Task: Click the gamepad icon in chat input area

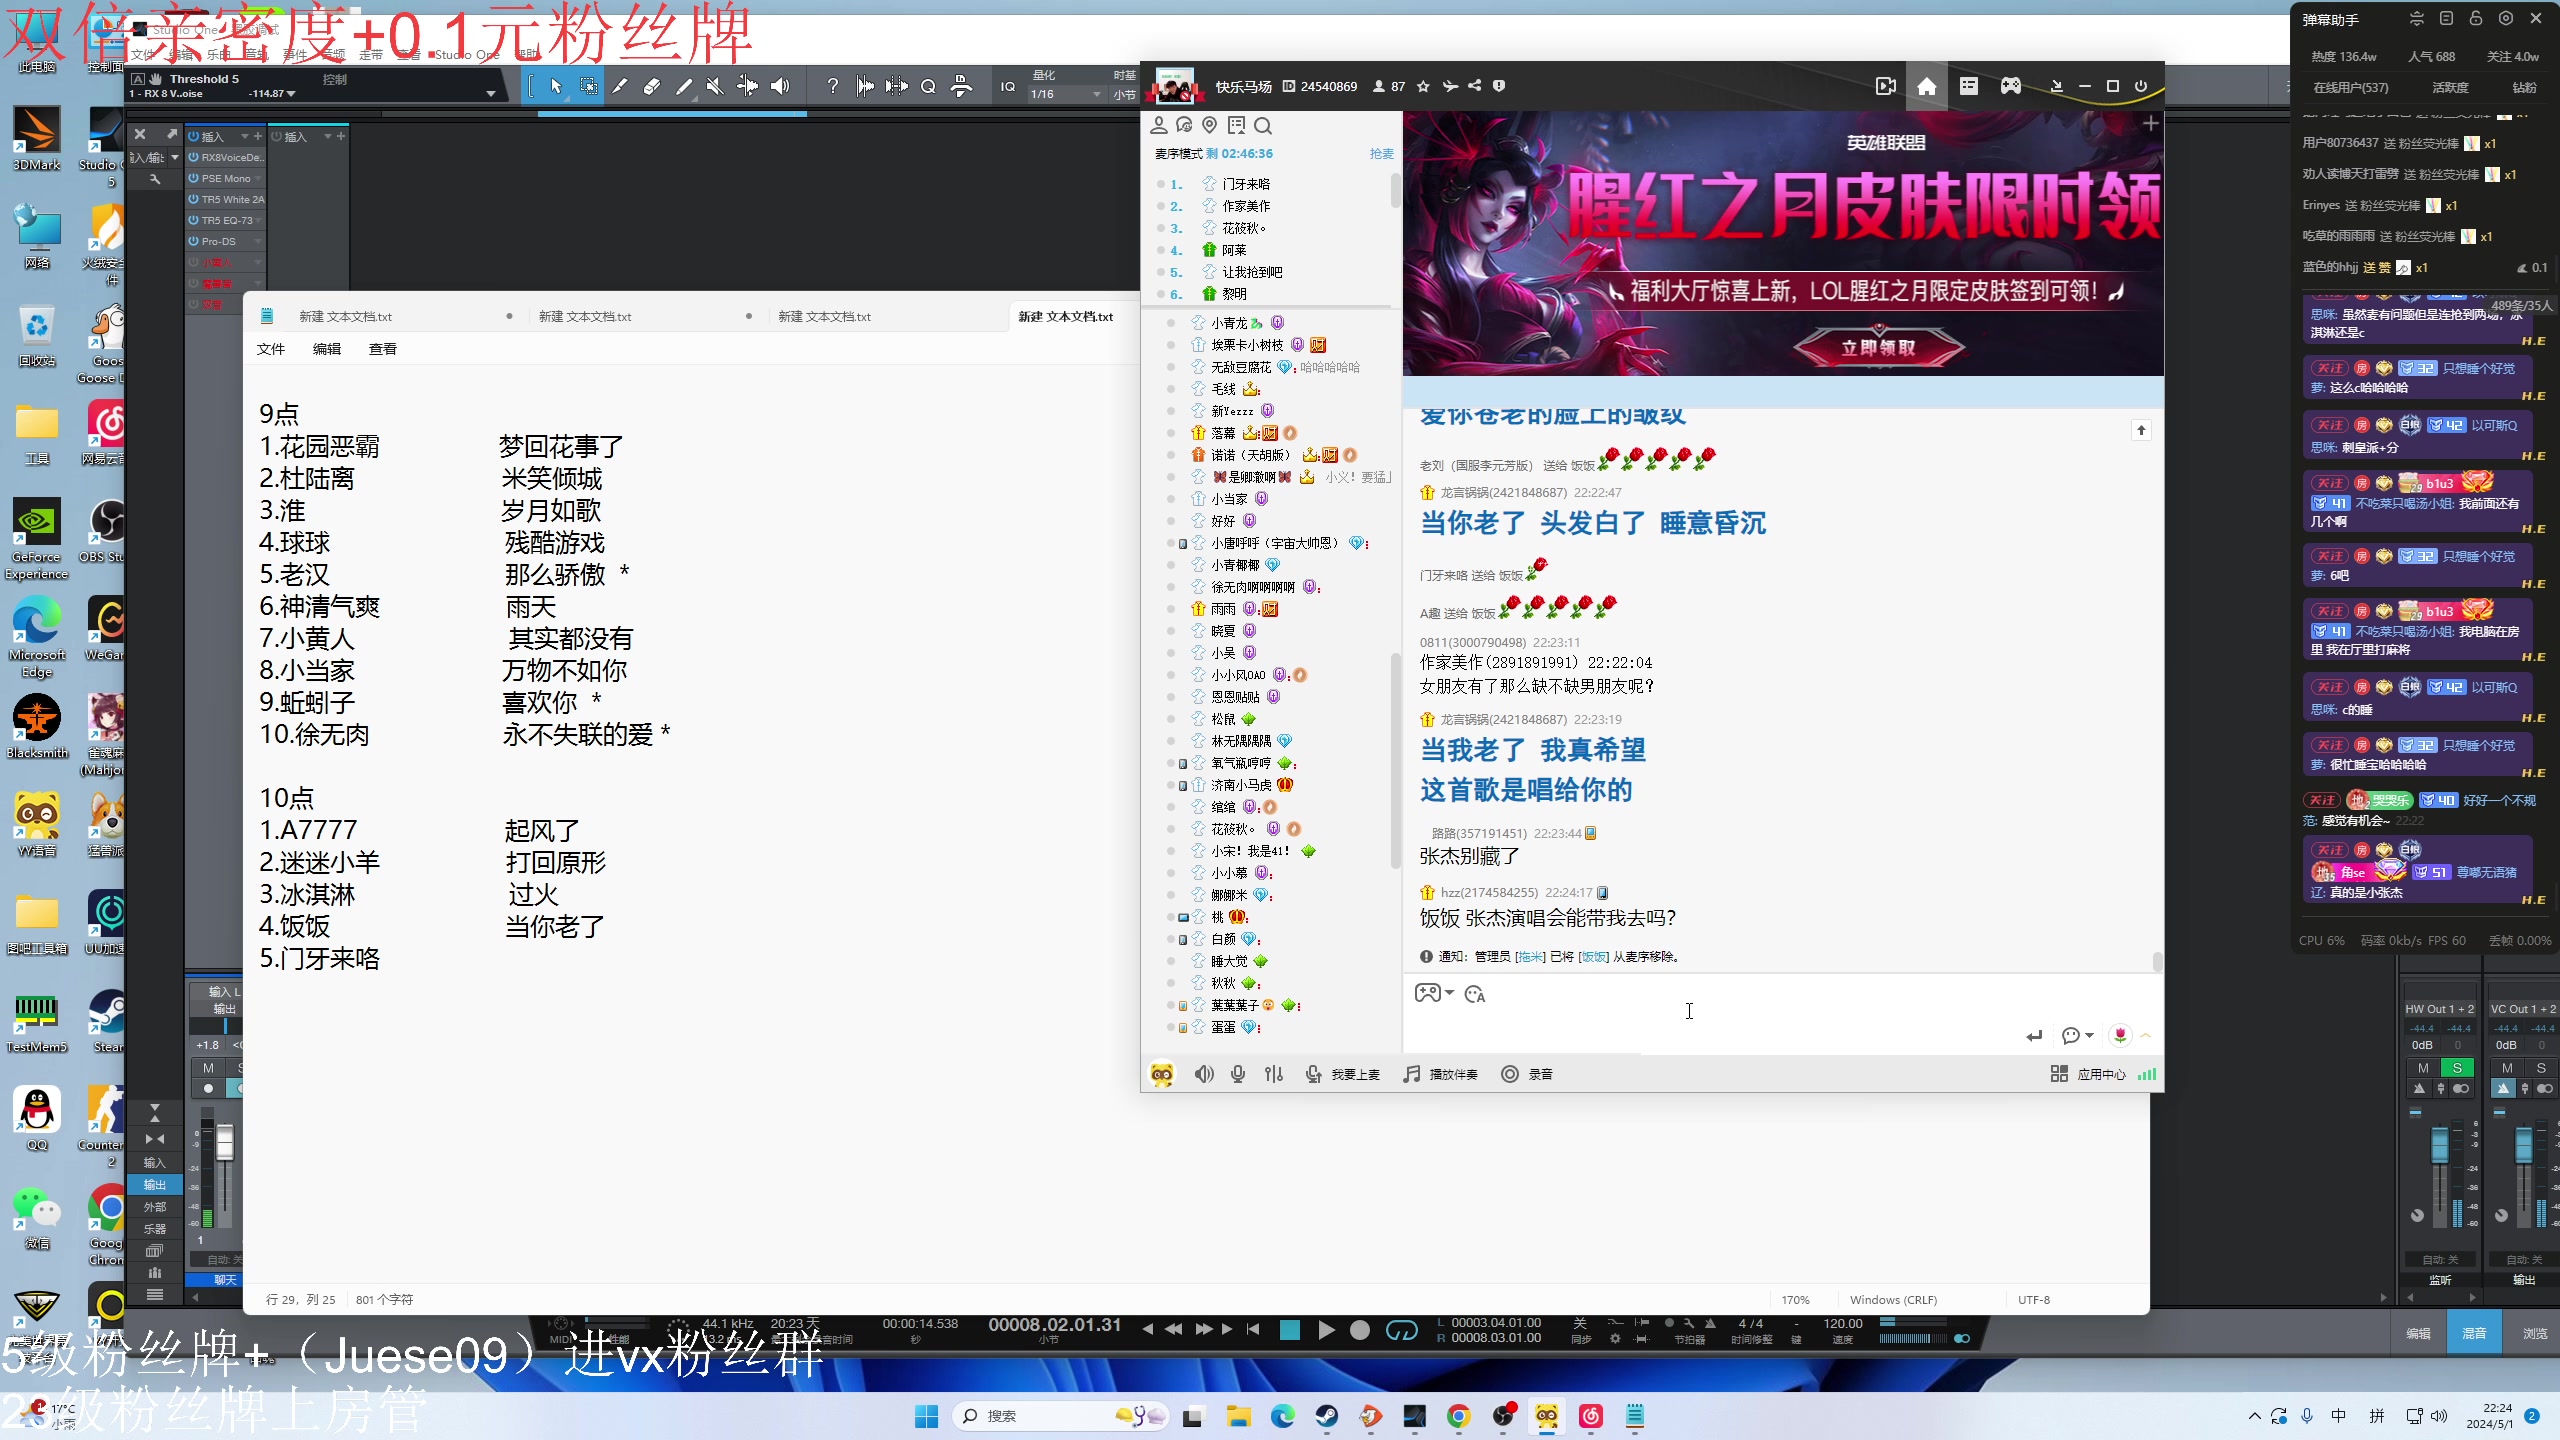Action: (x=1428, y=993)
